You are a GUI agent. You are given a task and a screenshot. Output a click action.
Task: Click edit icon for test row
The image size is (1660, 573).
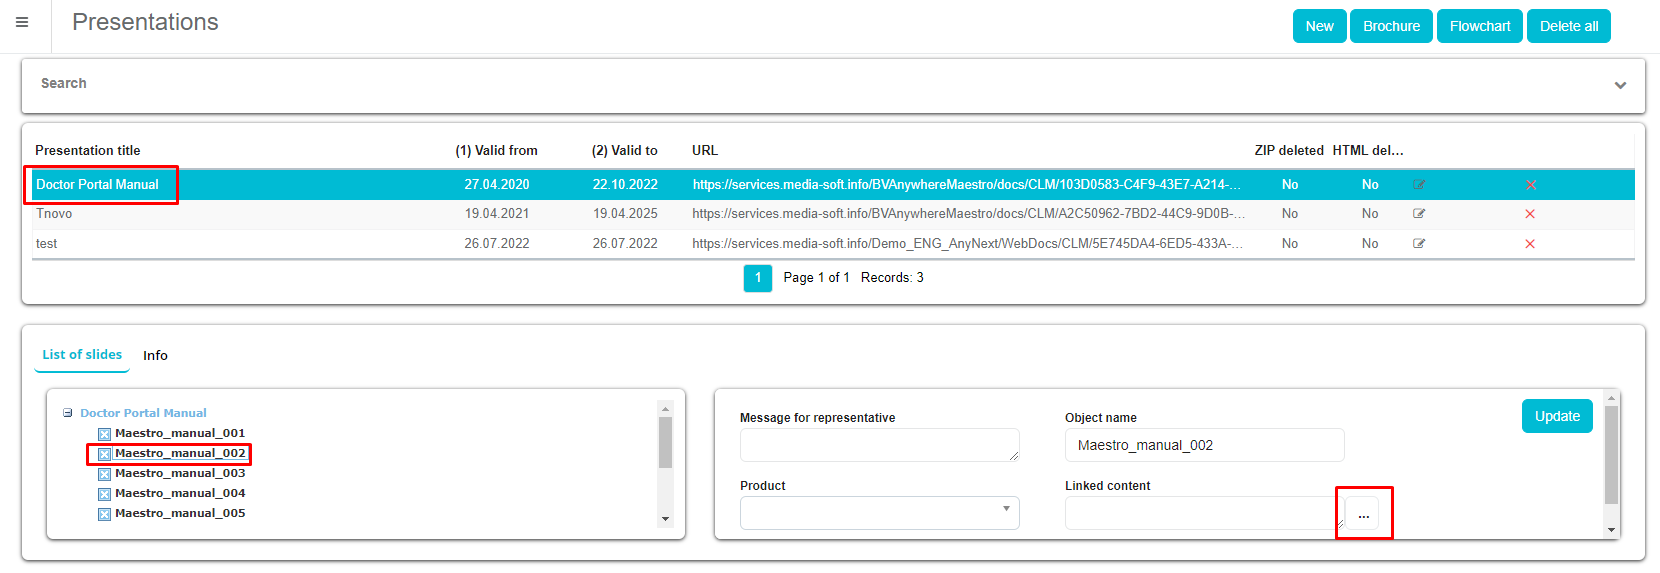point(1419,244)
